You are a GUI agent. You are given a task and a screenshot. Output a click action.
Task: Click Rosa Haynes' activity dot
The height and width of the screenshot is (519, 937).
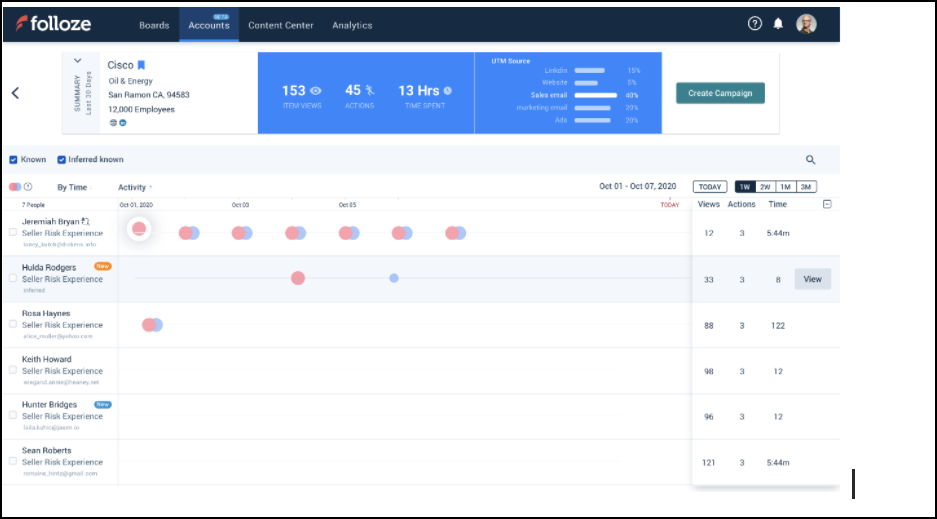152,325
